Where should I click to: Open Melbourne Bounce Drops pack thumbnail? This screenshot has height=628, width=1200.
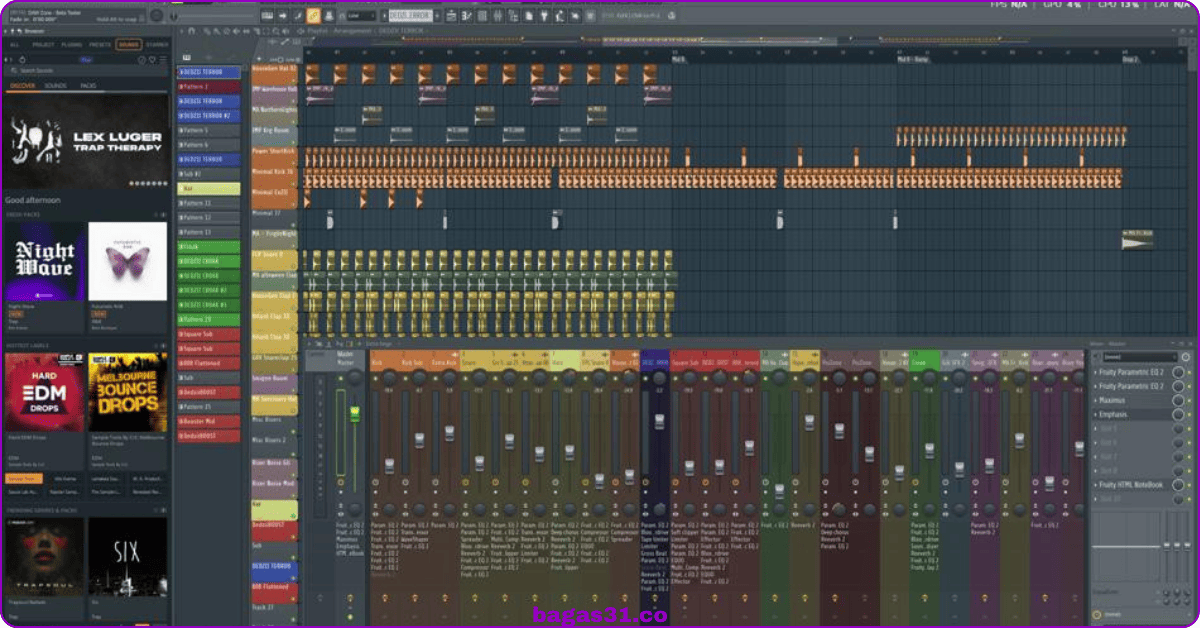point(127,391)
